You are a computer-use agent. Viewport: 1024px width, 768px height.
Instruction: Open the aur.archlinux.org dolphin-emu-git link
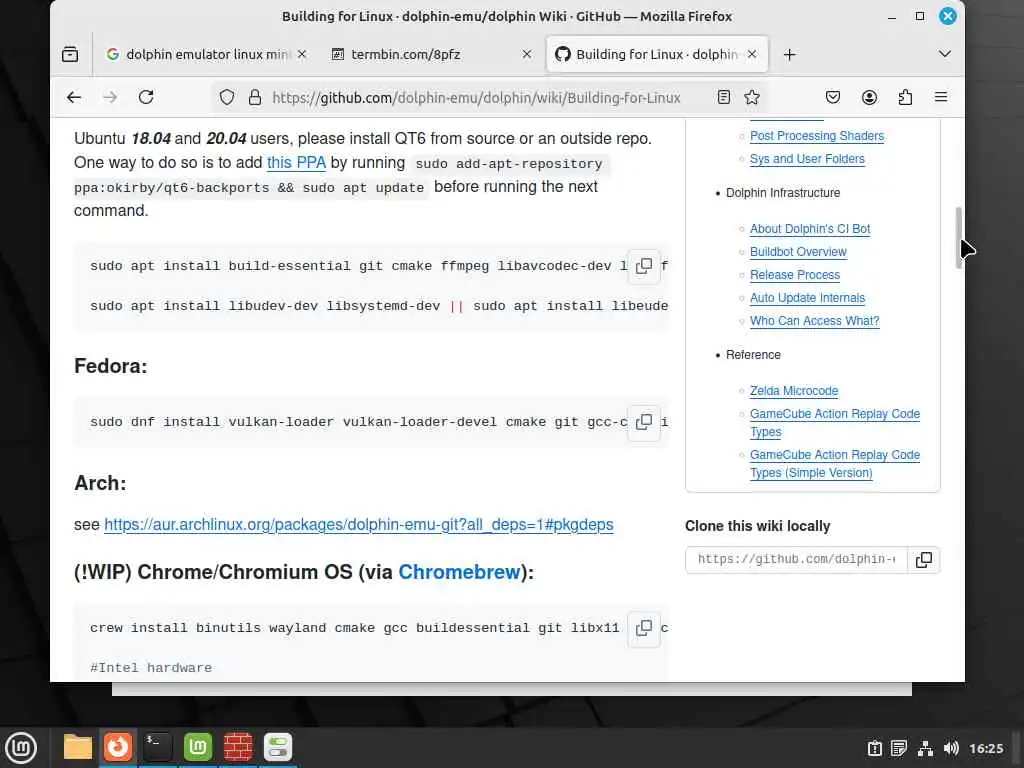click(x=359, y=524)
